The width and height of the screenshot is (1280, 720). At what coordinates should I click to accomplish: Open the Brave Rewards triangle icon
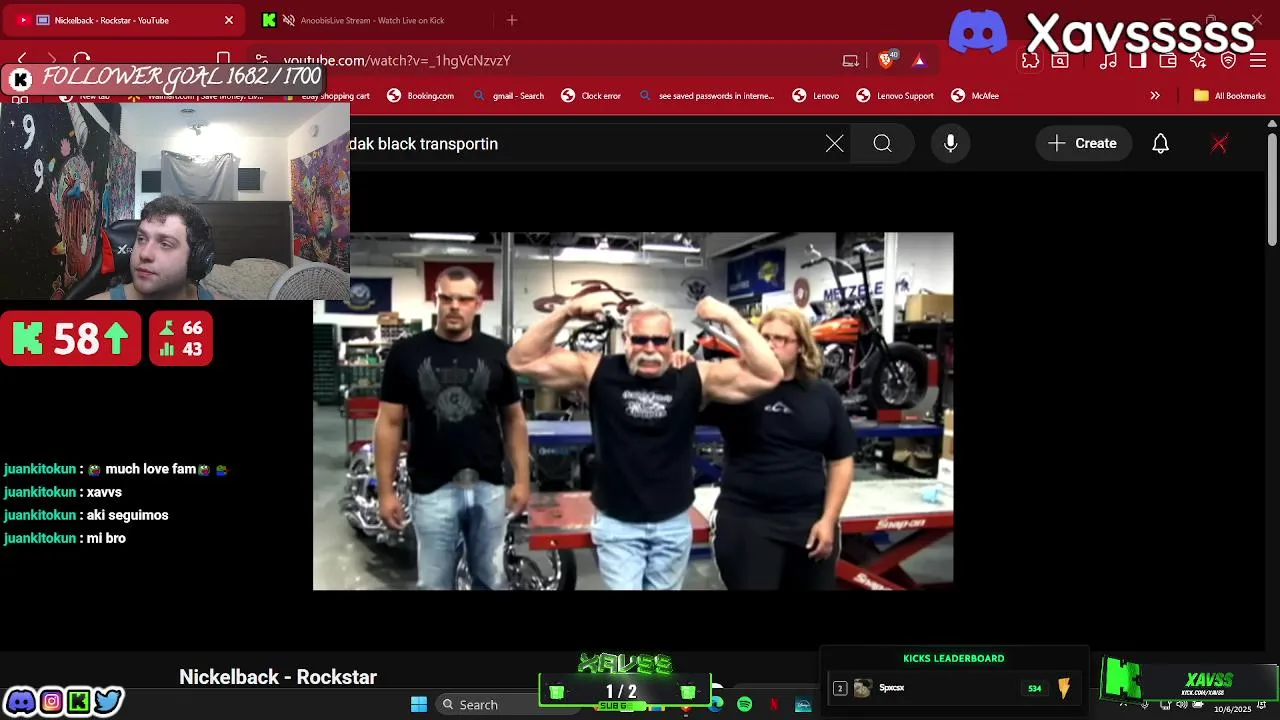[919, 61]
